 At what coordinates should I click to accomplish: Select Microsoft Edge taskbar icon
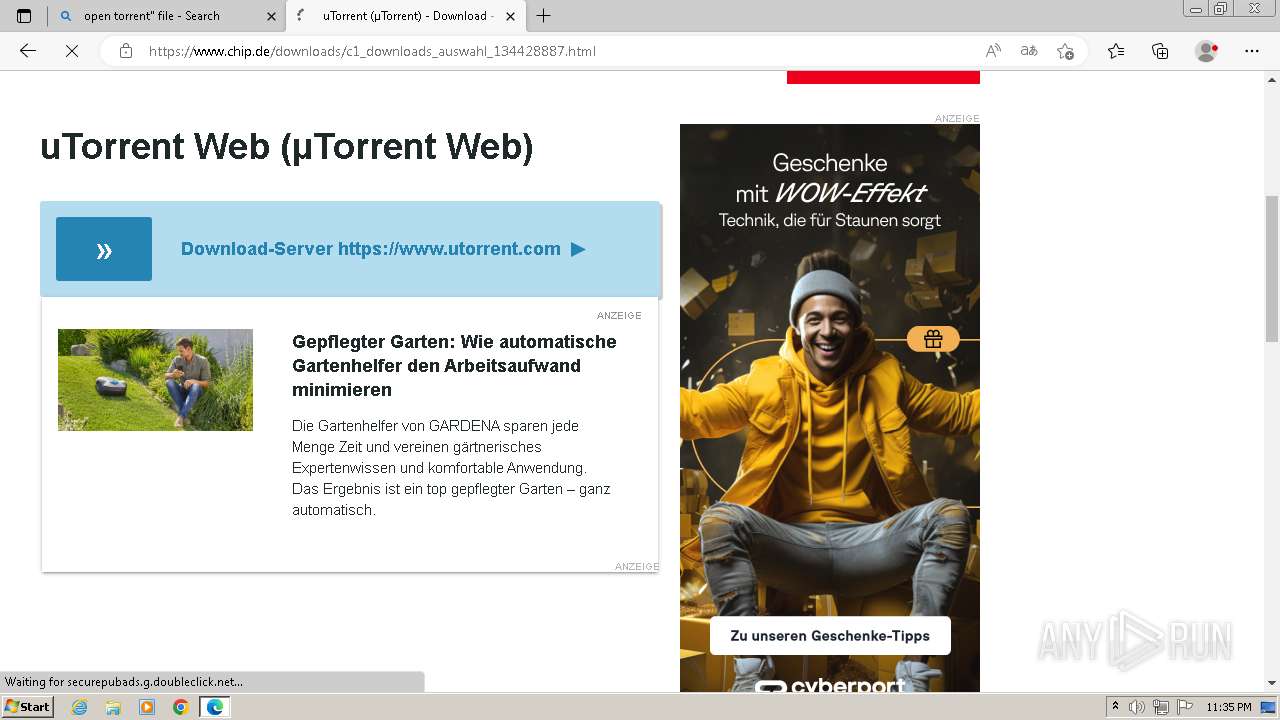[x=215, y=707]
